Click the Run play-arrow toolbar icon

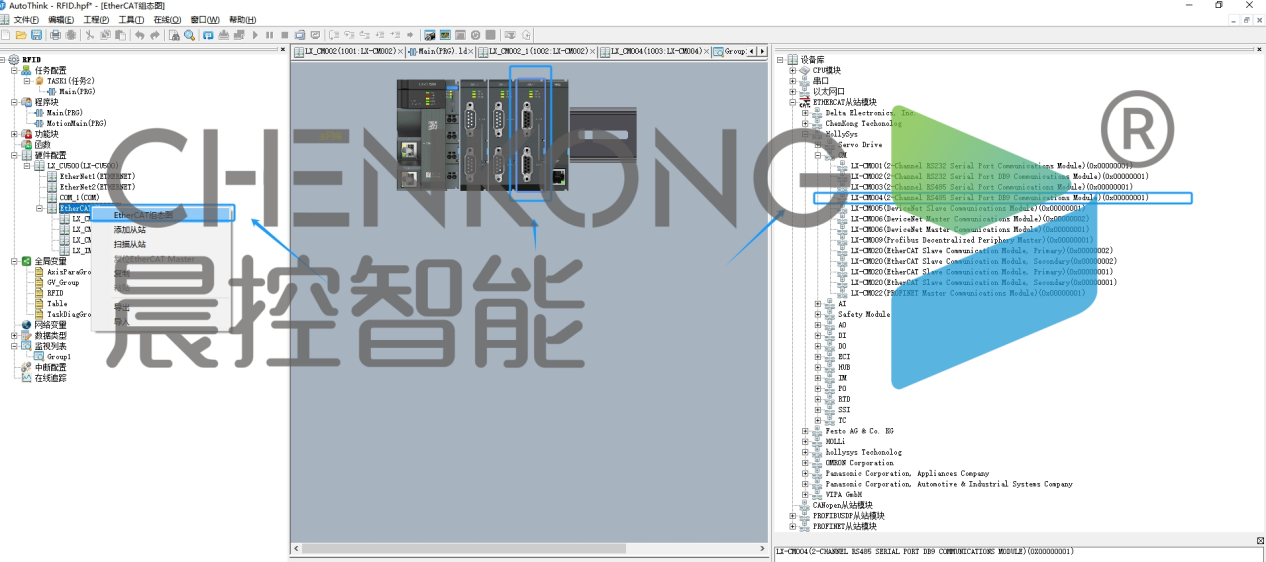[255, 35]
